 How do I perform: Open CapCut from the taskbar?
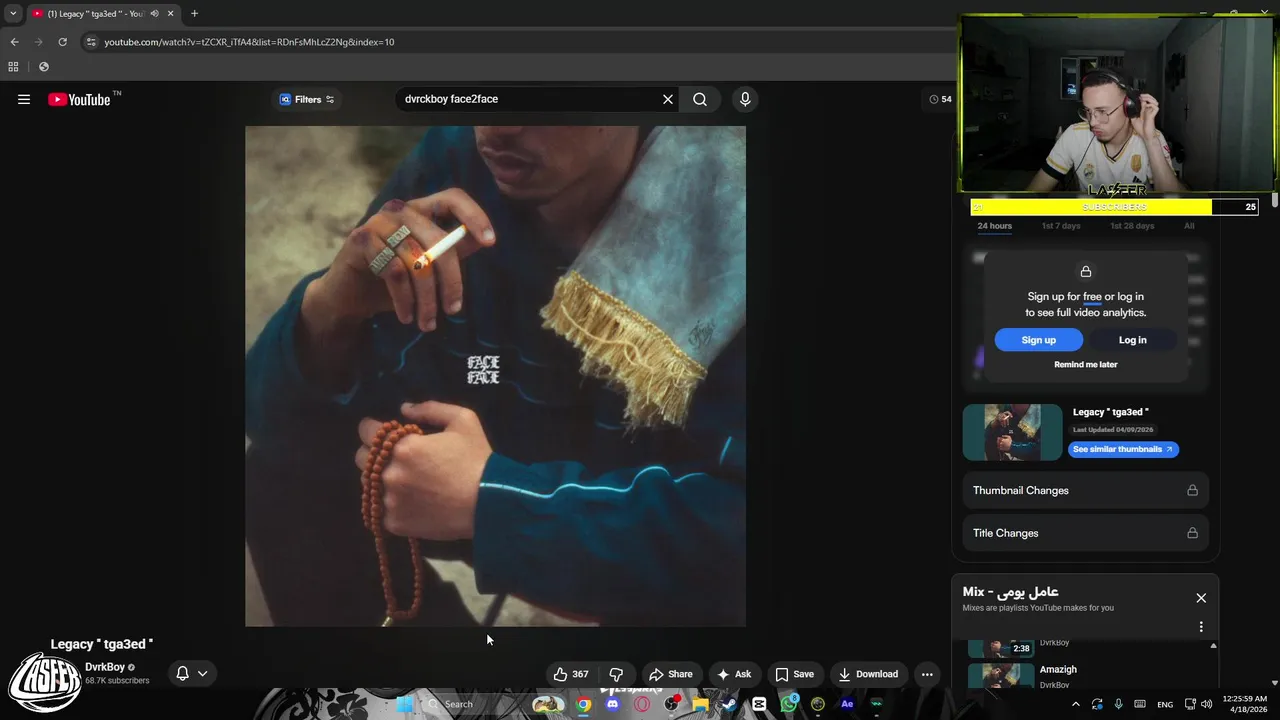point(759,704)
